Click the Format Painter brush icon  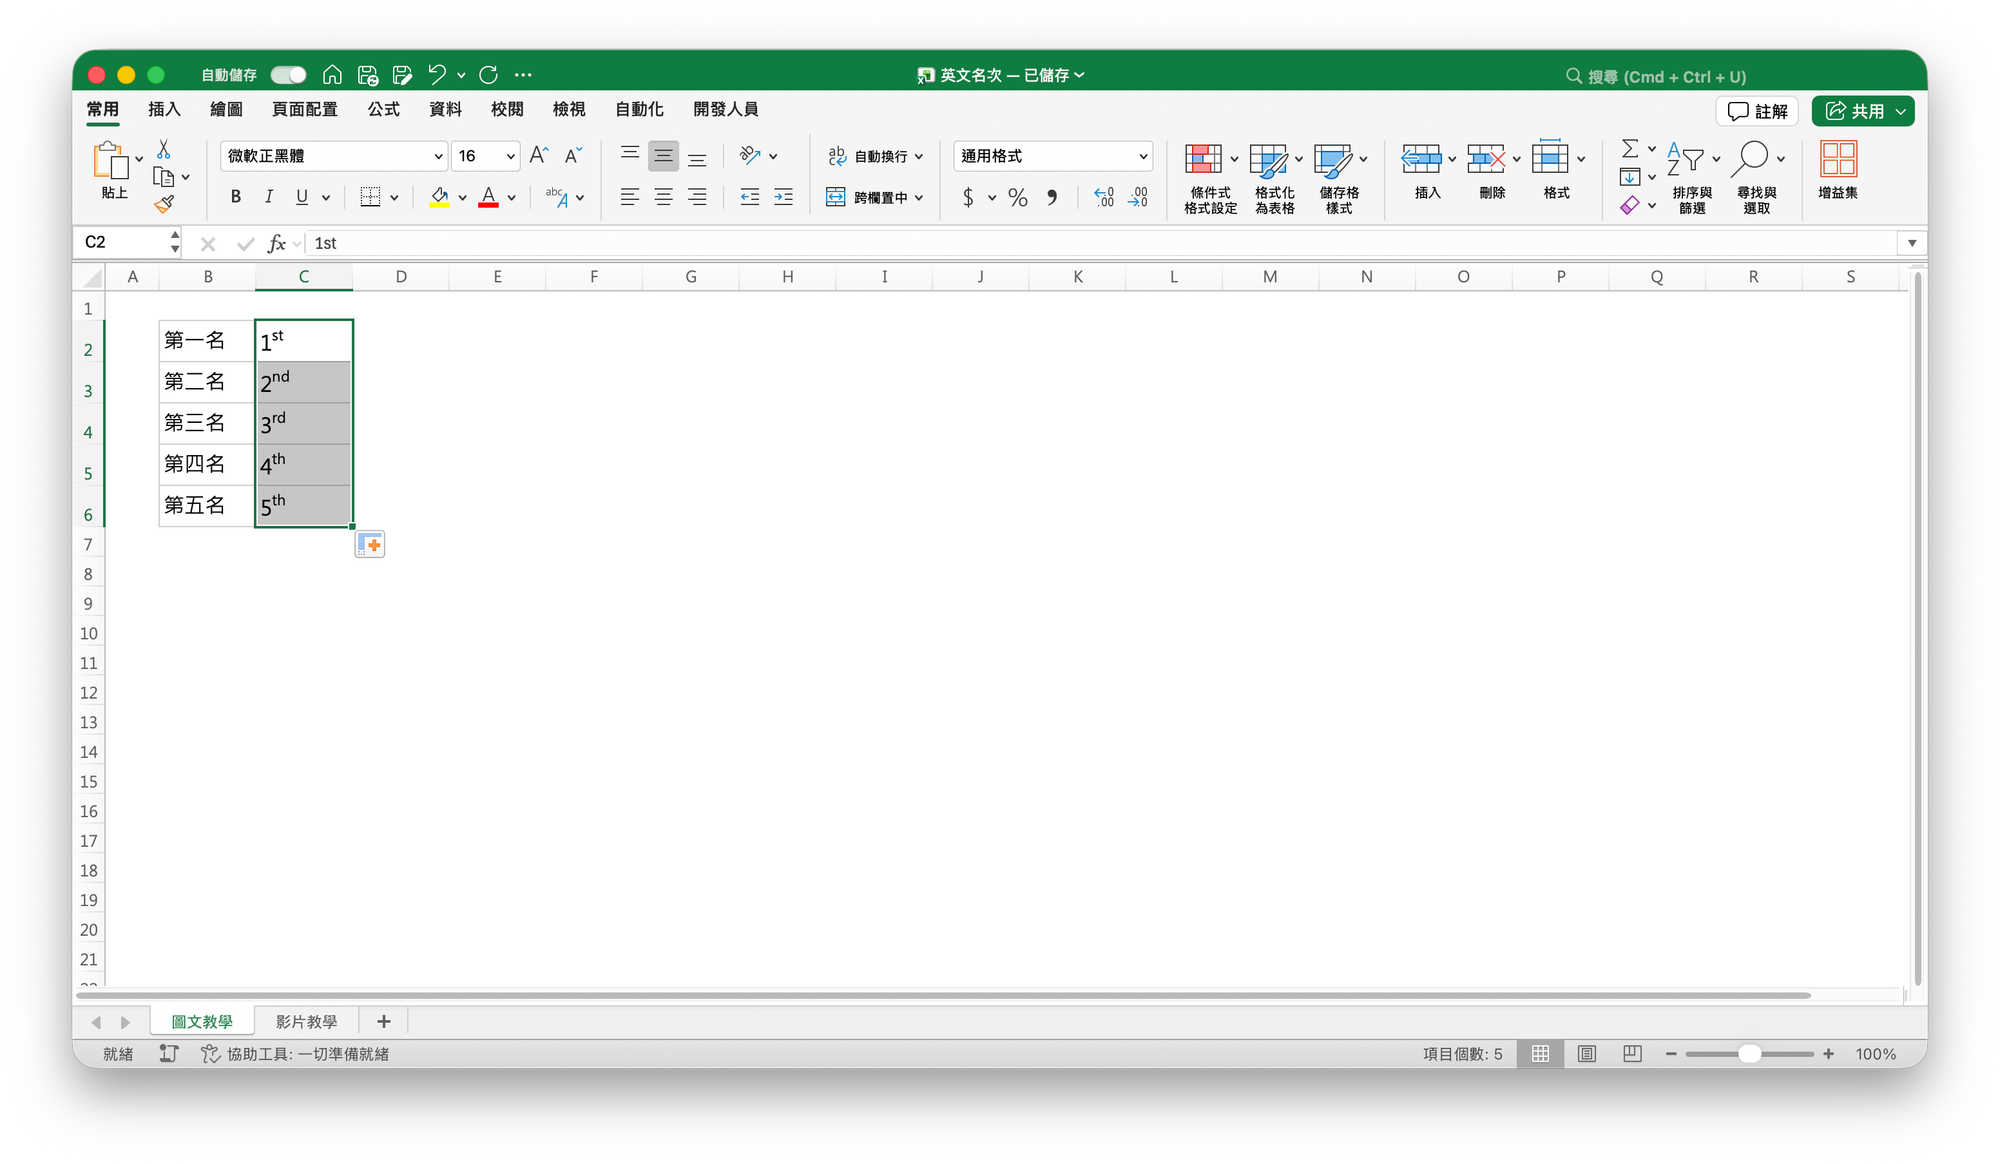[164, 205]
